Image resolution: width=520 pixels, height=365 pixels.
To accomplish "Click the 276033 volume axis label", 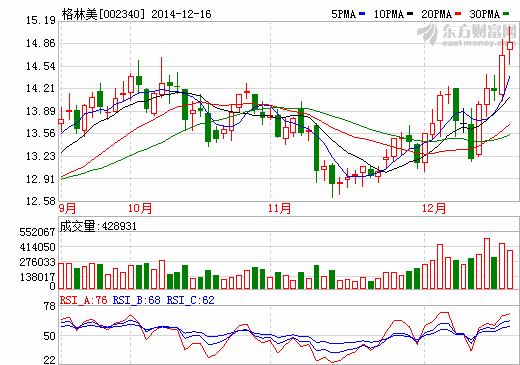I will point(37,262).
